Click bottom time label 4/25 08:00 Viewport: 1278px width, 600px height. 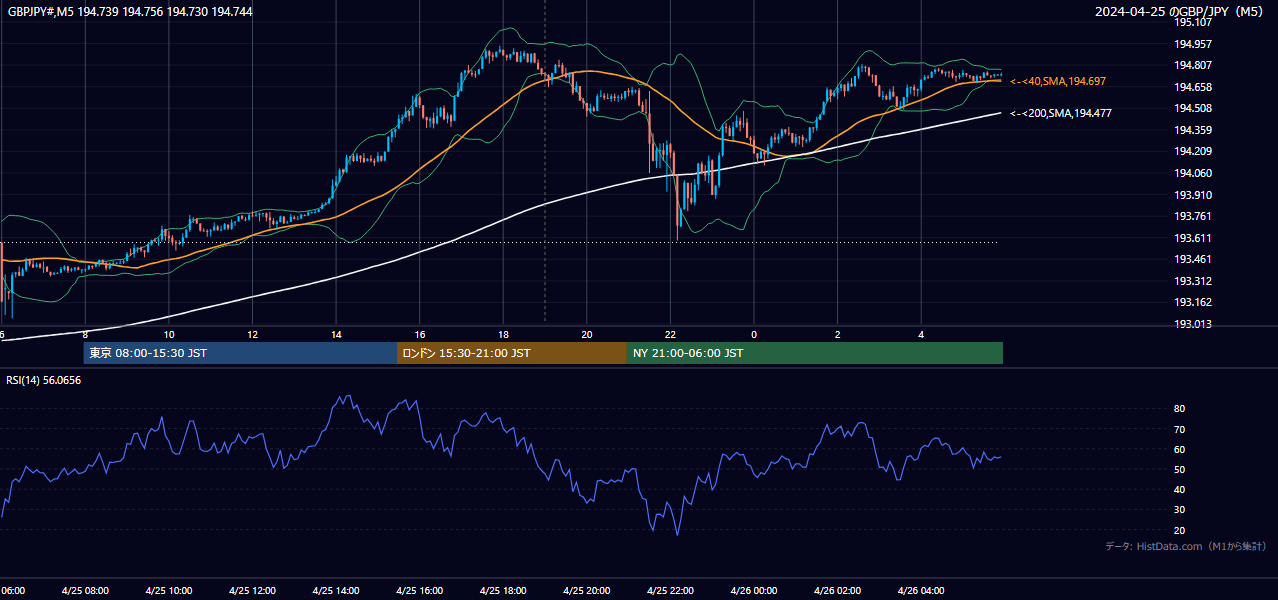point(85,591)
